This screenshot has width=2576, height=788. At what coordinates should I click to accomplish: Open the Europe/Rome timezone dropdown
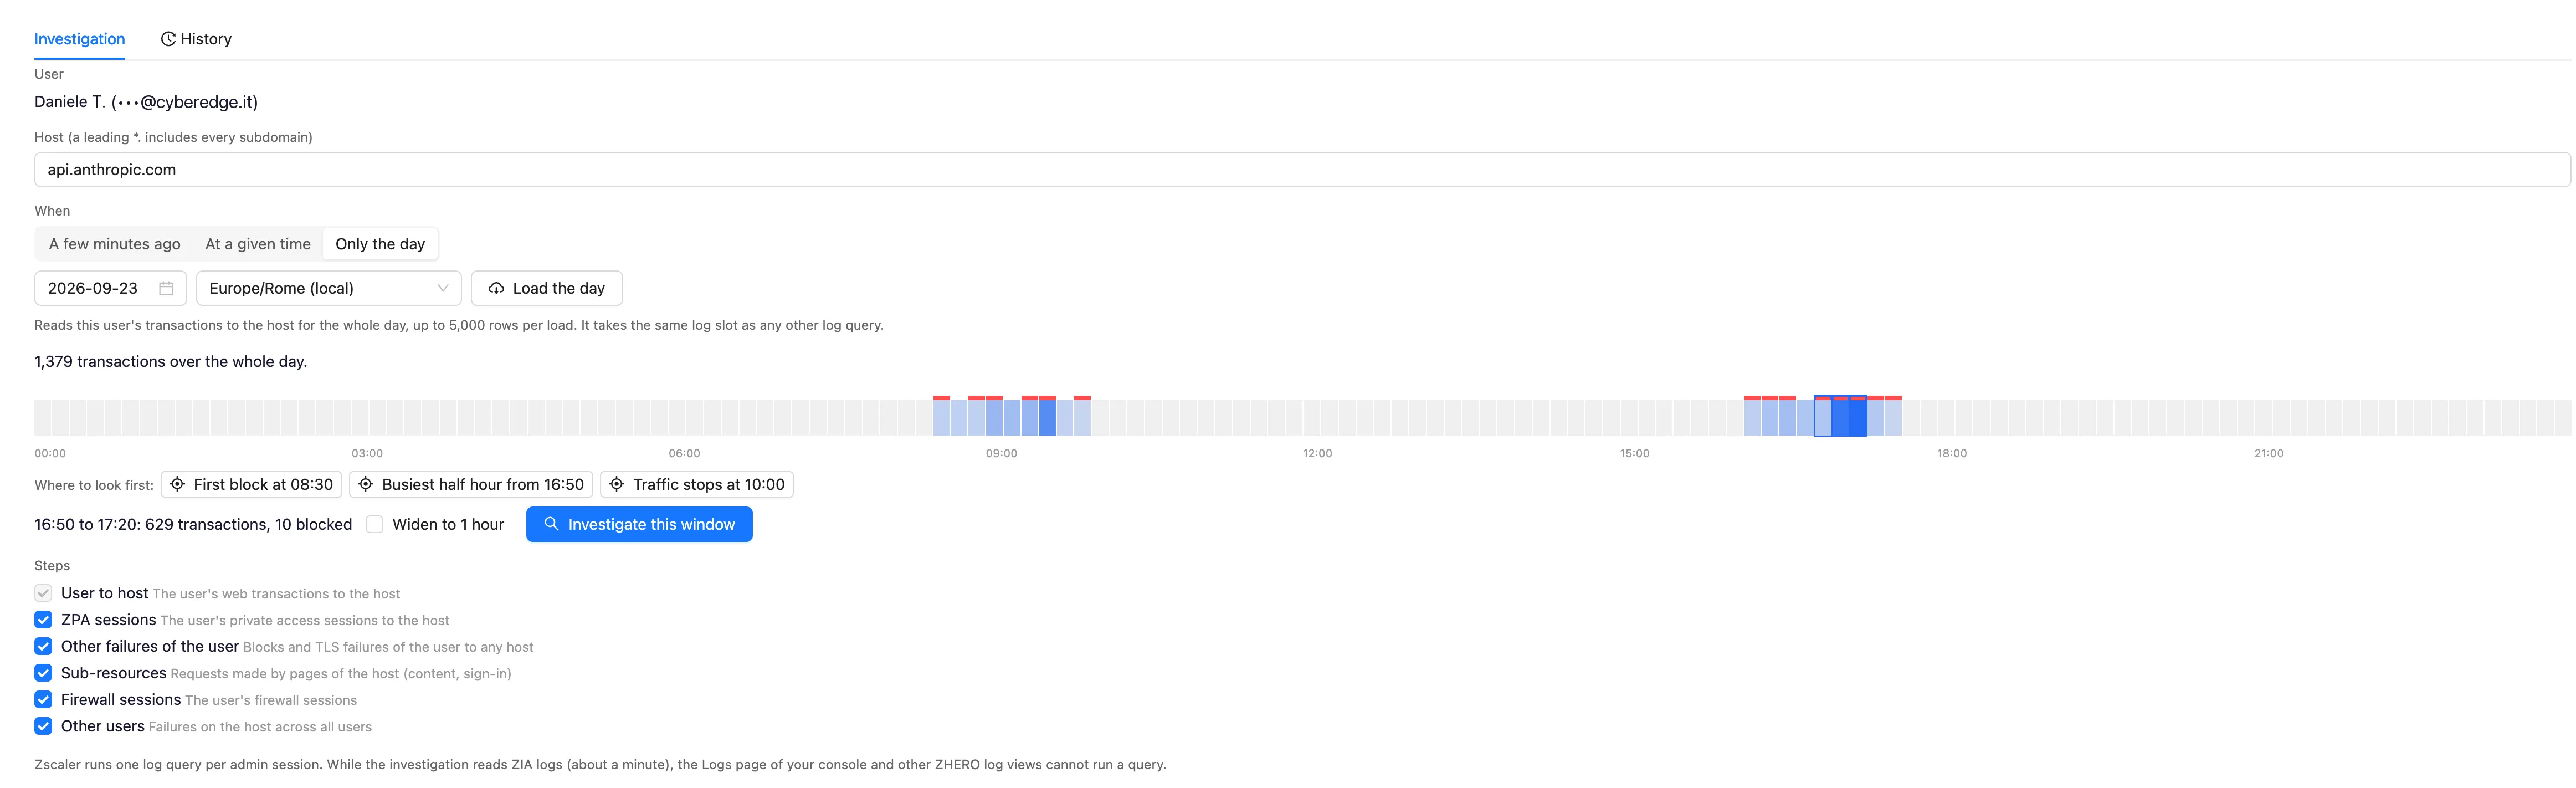pyautogui.click(x=328, y=288)
